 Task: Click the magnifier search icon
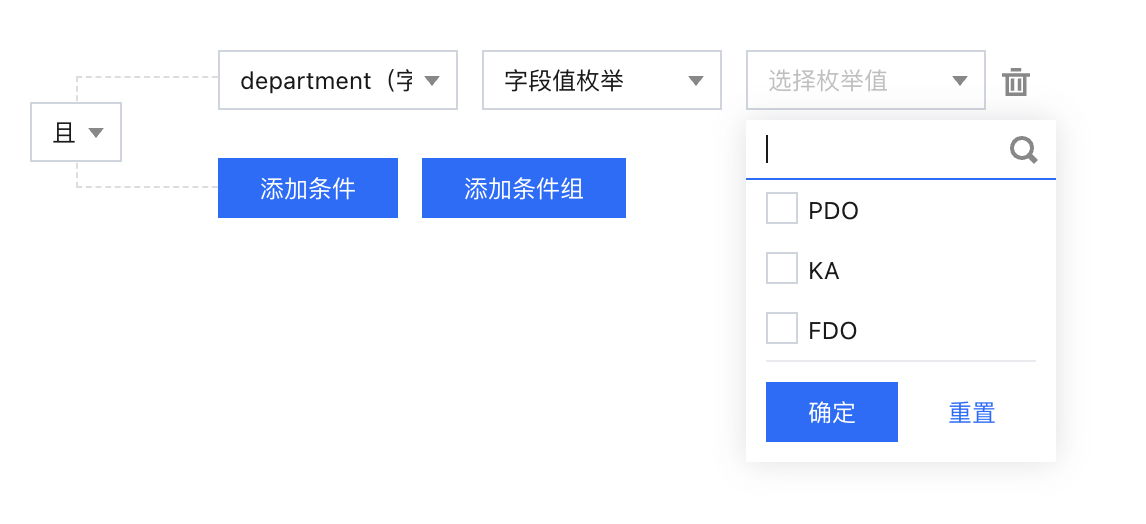coord(1023,150)
